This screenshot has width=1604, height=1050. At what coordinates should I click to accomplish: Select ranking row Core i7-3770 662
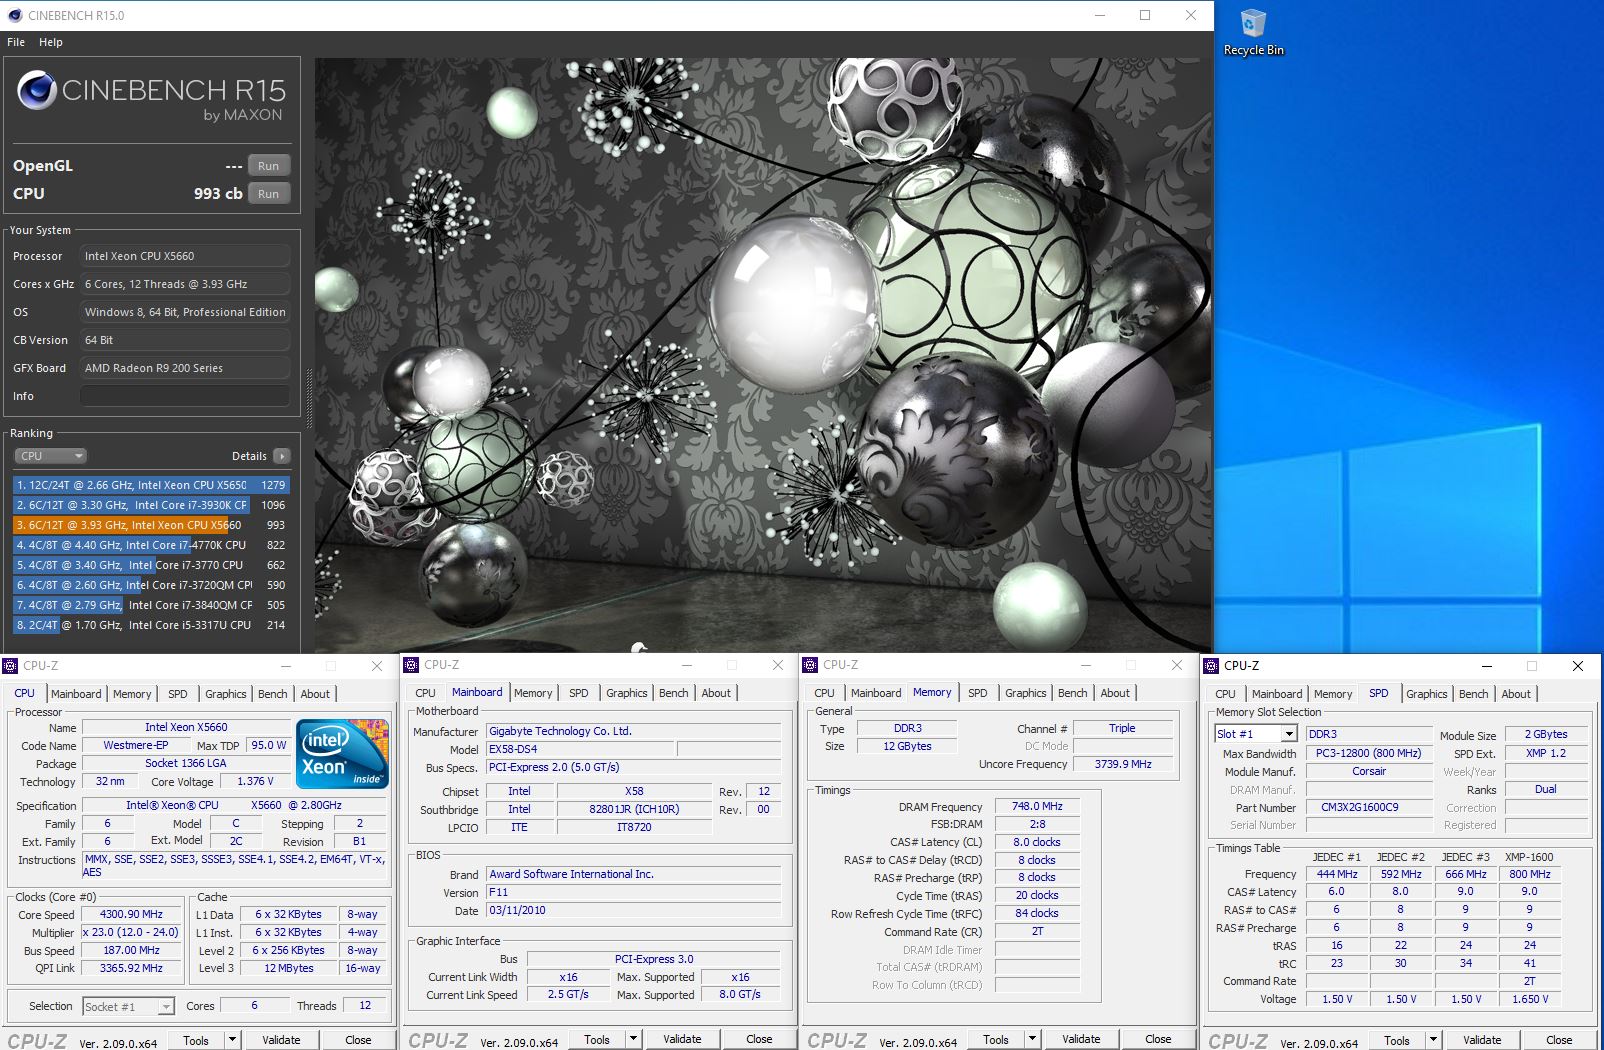coord(151,565)
